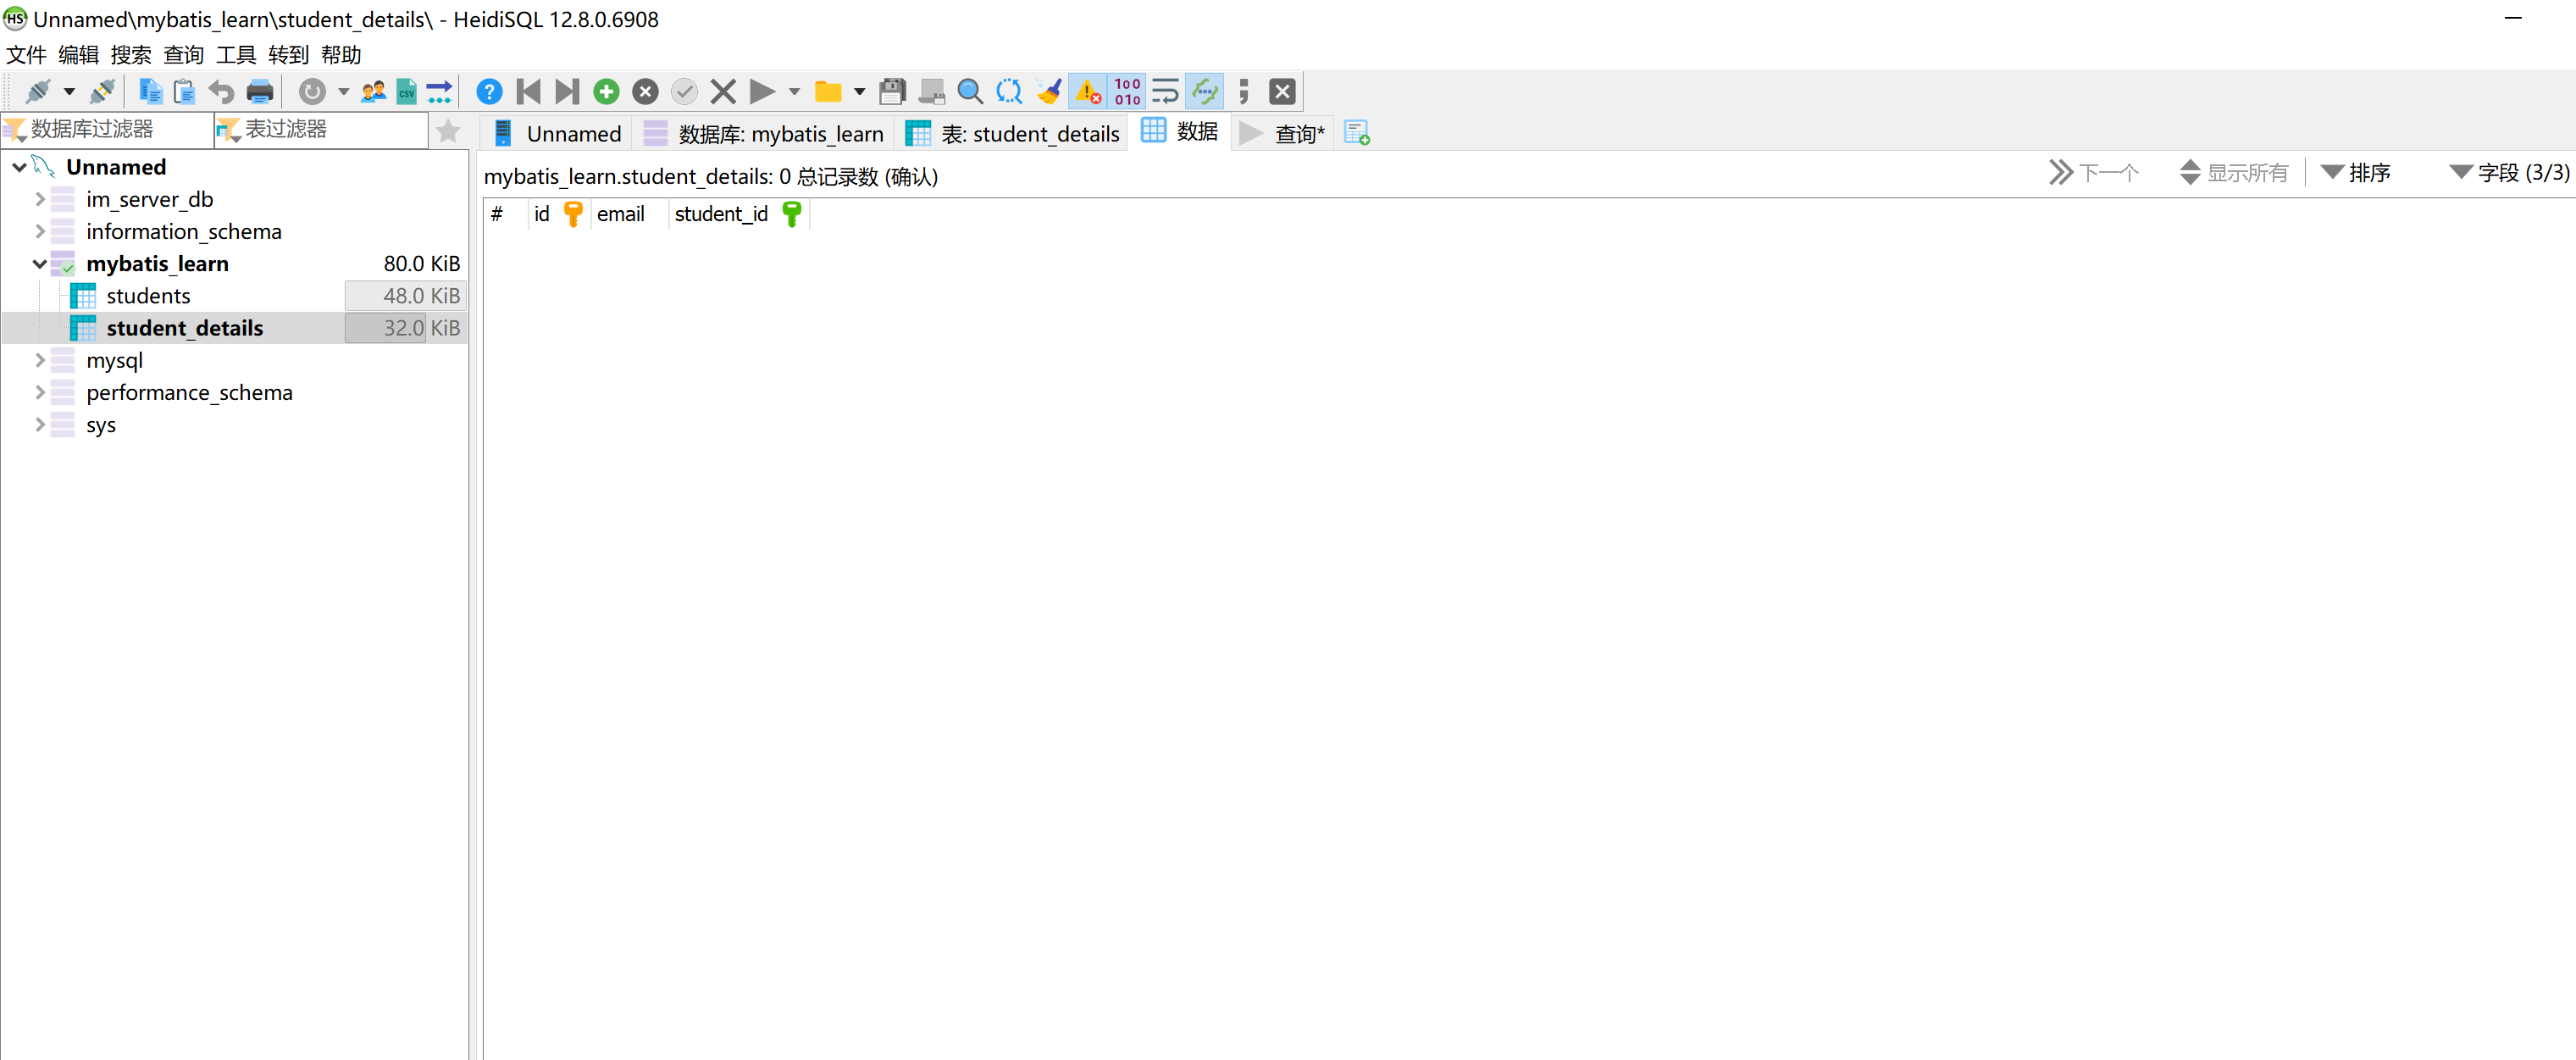The image size is (2576, 1060).
Task: Toggle the binary 100/010 display button
Action: pyautogui.click(x=1127, y=92)
